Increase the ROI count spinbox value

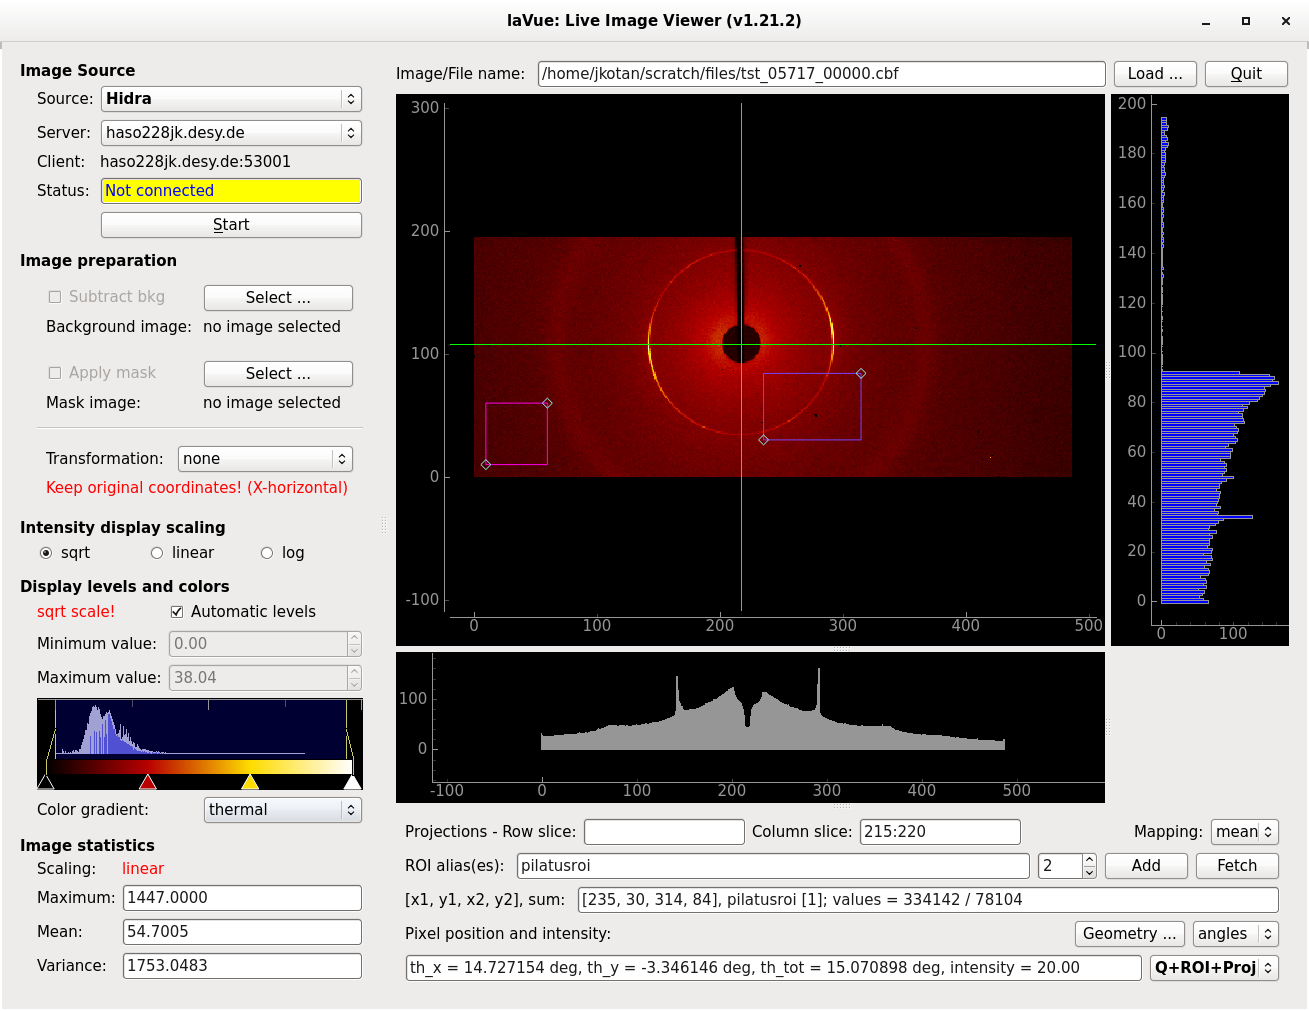pos(1089,860)
